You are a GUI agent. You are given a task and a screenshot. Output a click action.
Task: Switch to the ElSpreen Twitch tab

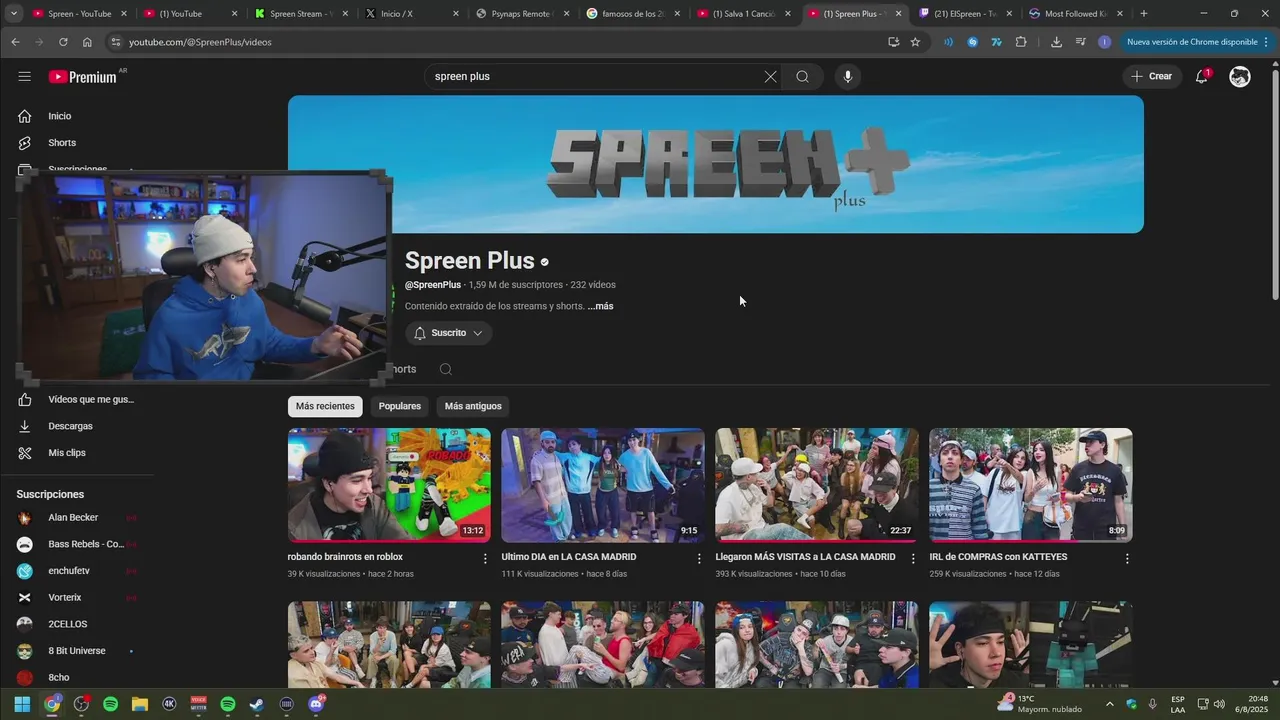tap(965, 14)
